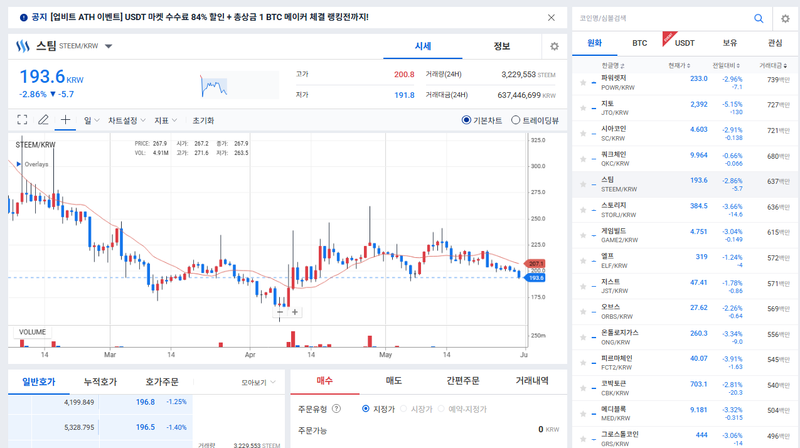Image resolution: width=800 pixels, height=448 pixels.
Task: Star 파워렛저 as favorite
Action: tap(583, 83)
